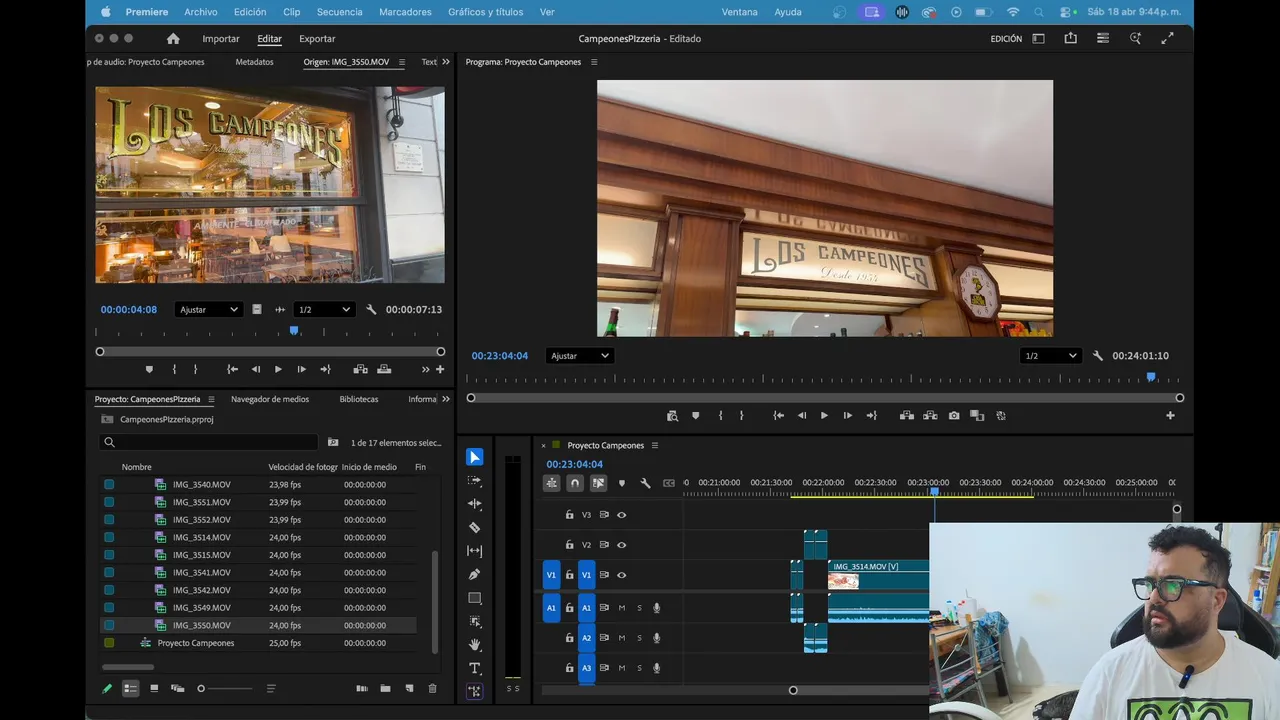Image resolution: width=1280 pixels, height=720 pixels.
Task: Select the Rectangle tool
Action: pos(475,598)
